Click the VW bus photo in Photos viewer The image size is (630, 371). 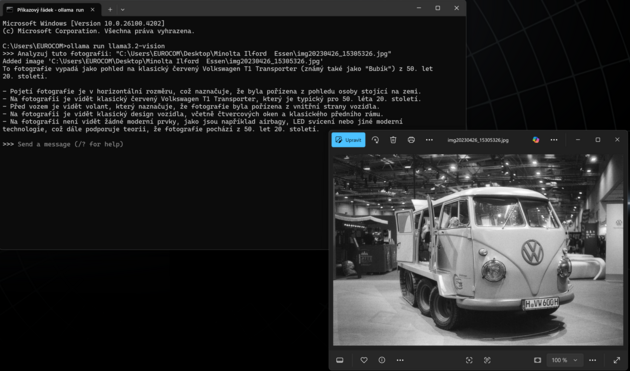478,250
